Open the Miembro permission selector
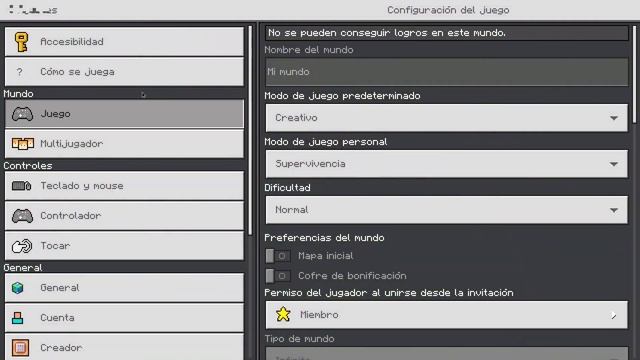 (447, 315)
